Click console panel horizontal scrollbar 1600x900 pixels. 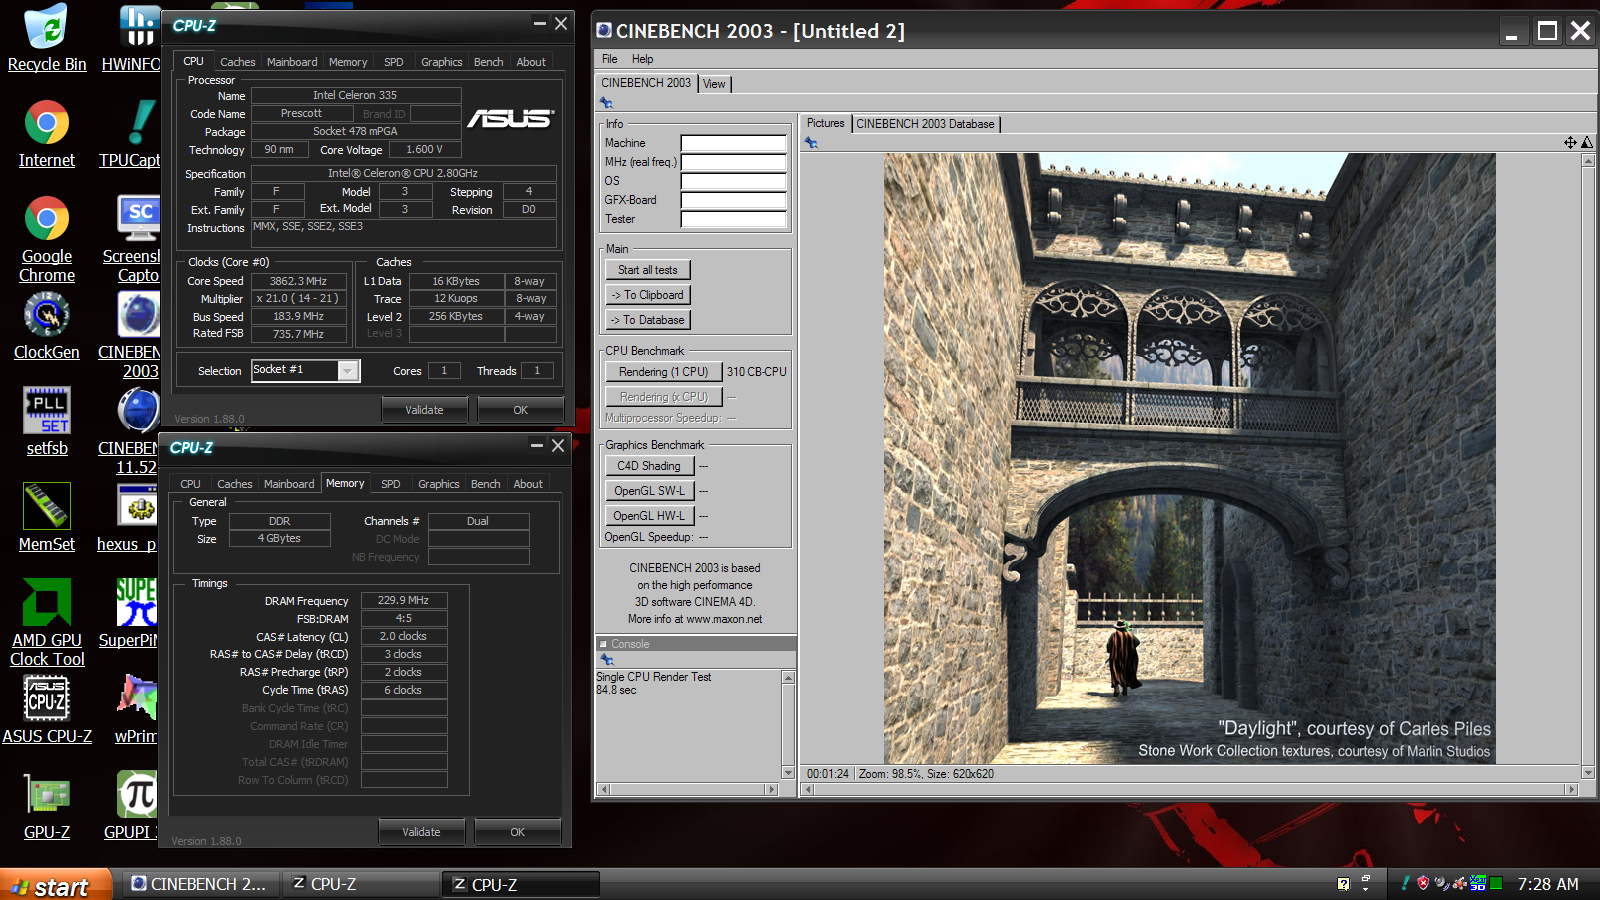687,789
